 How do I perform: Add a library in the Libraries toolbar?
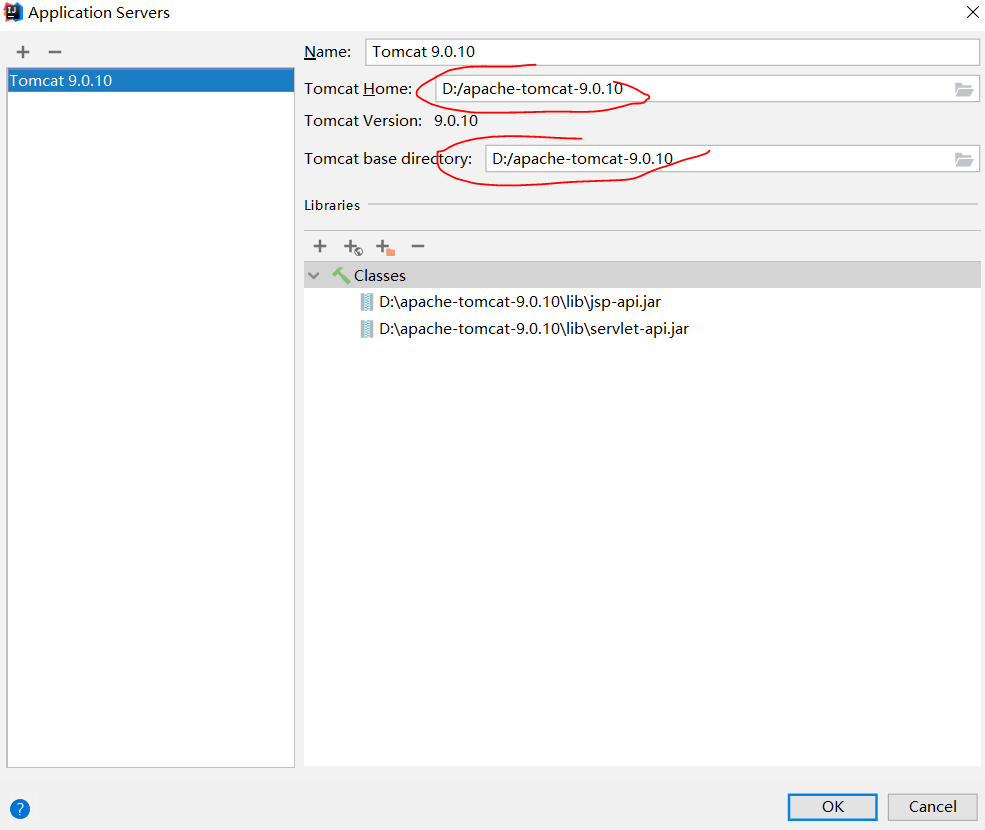320,246
